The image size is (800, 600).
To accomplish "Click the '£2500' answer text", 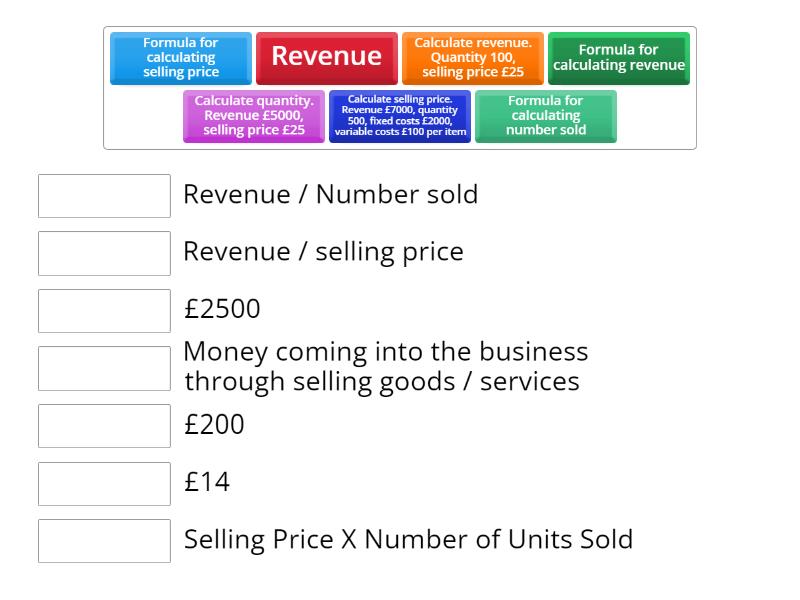I will pyautogui.click(x=222, y=309).
